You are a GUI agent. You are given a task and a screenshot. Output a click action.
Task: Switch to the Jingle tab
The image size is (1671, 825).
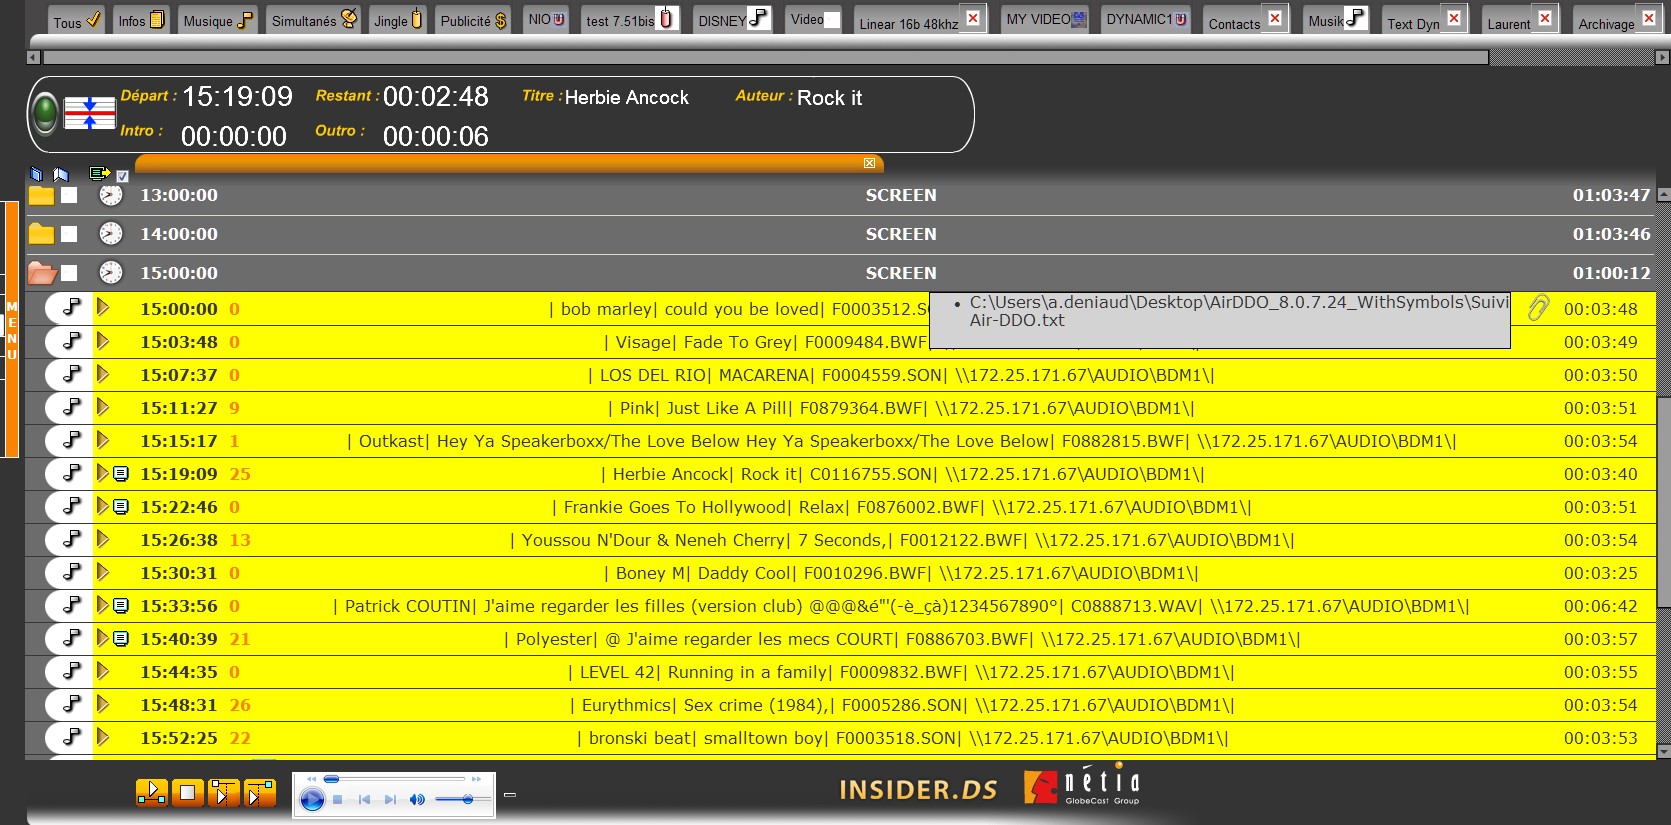pos(397,20)
